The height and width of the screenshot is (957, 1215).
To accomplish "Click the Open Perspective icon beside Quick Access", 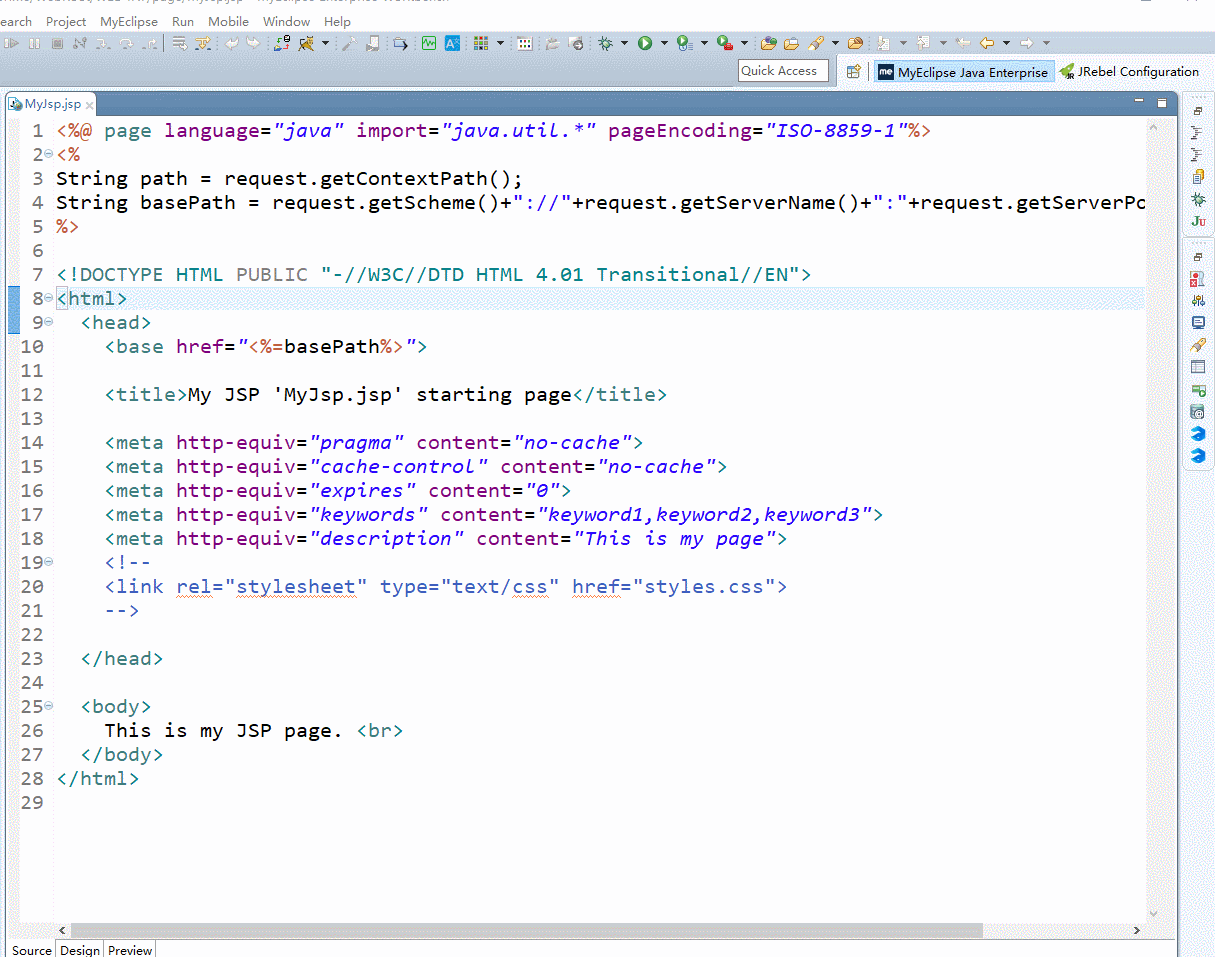I will (853, 71).
